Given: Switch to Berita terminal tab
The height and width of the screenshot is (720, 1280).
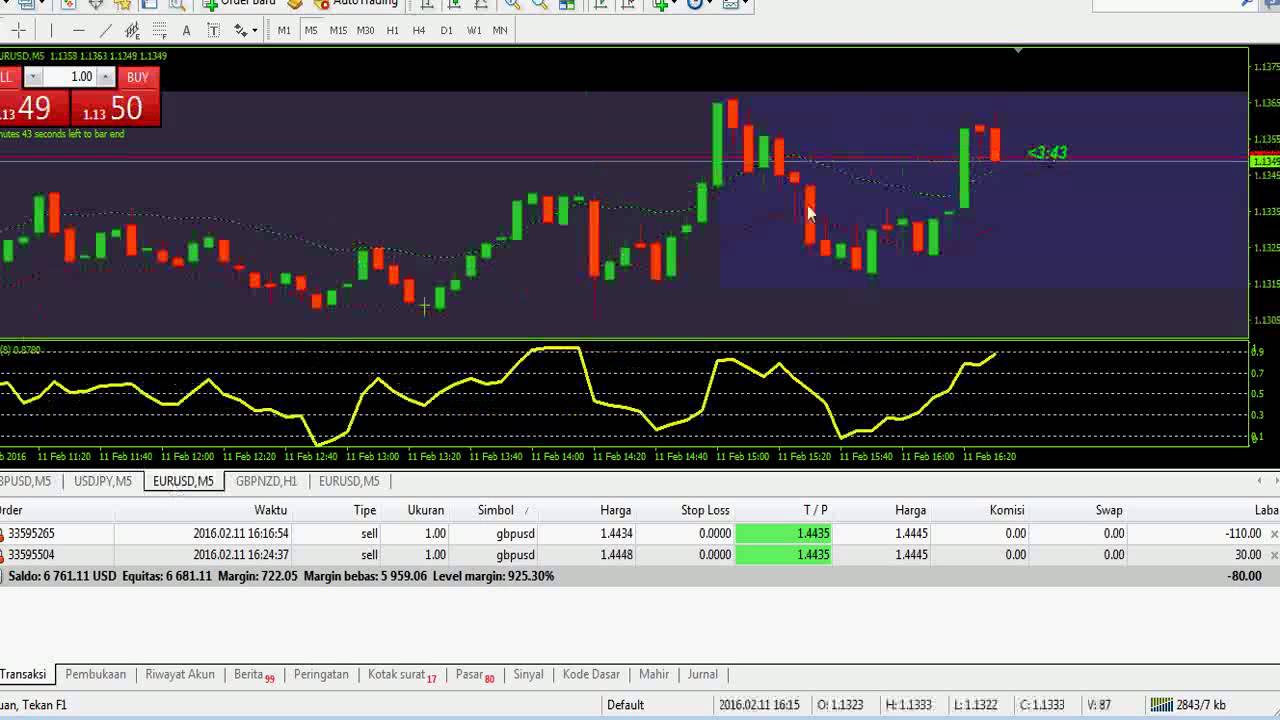Looking at the screenshot, I should [x=254, y=674].
